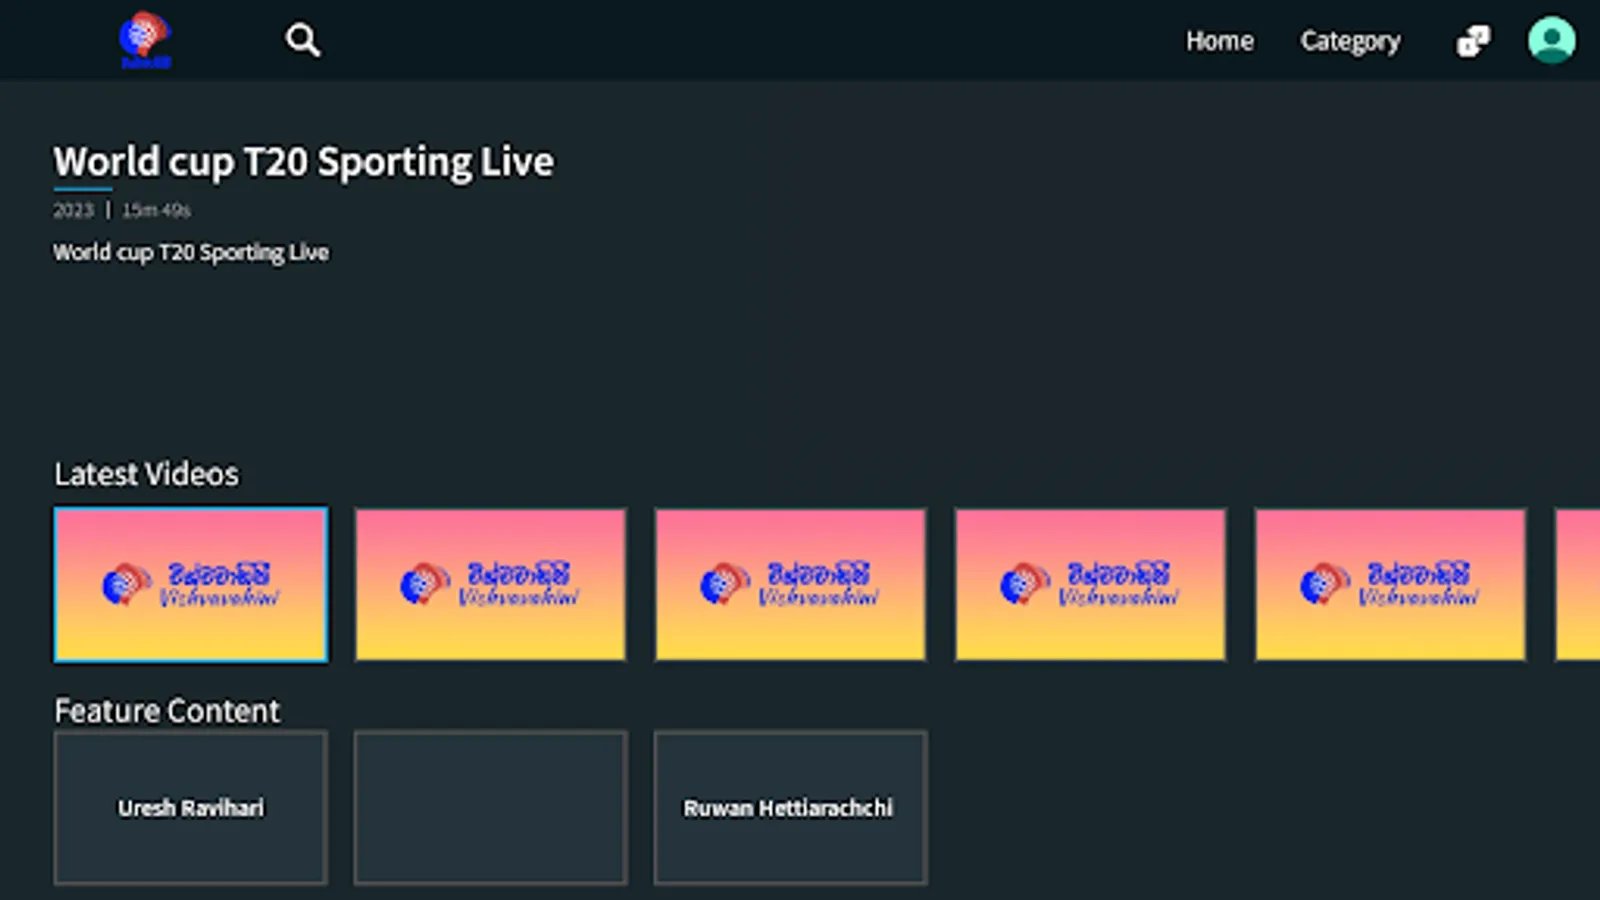Click the multi-screen icon beside Category
1600x900 pixels.
point(1472,41)
